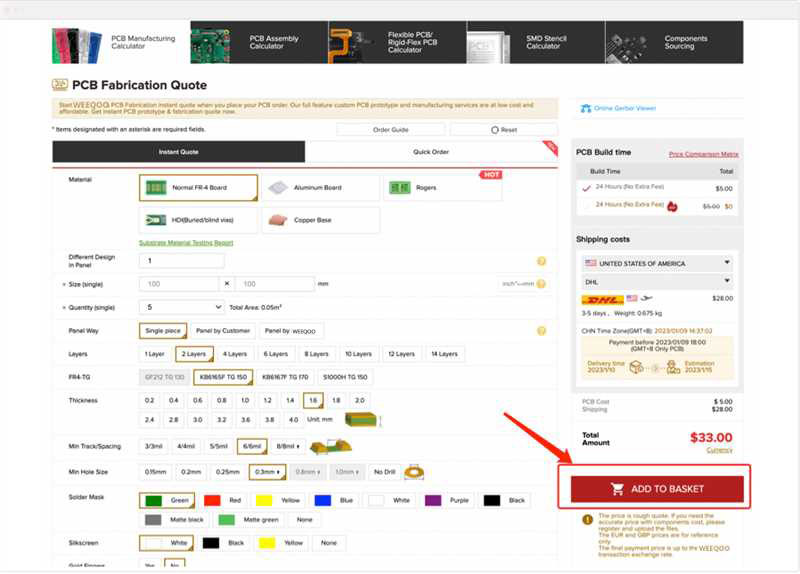Click the help icon for Panel Way
The image size is (800, 574).
pyautogui.click(x=541, y=330)
